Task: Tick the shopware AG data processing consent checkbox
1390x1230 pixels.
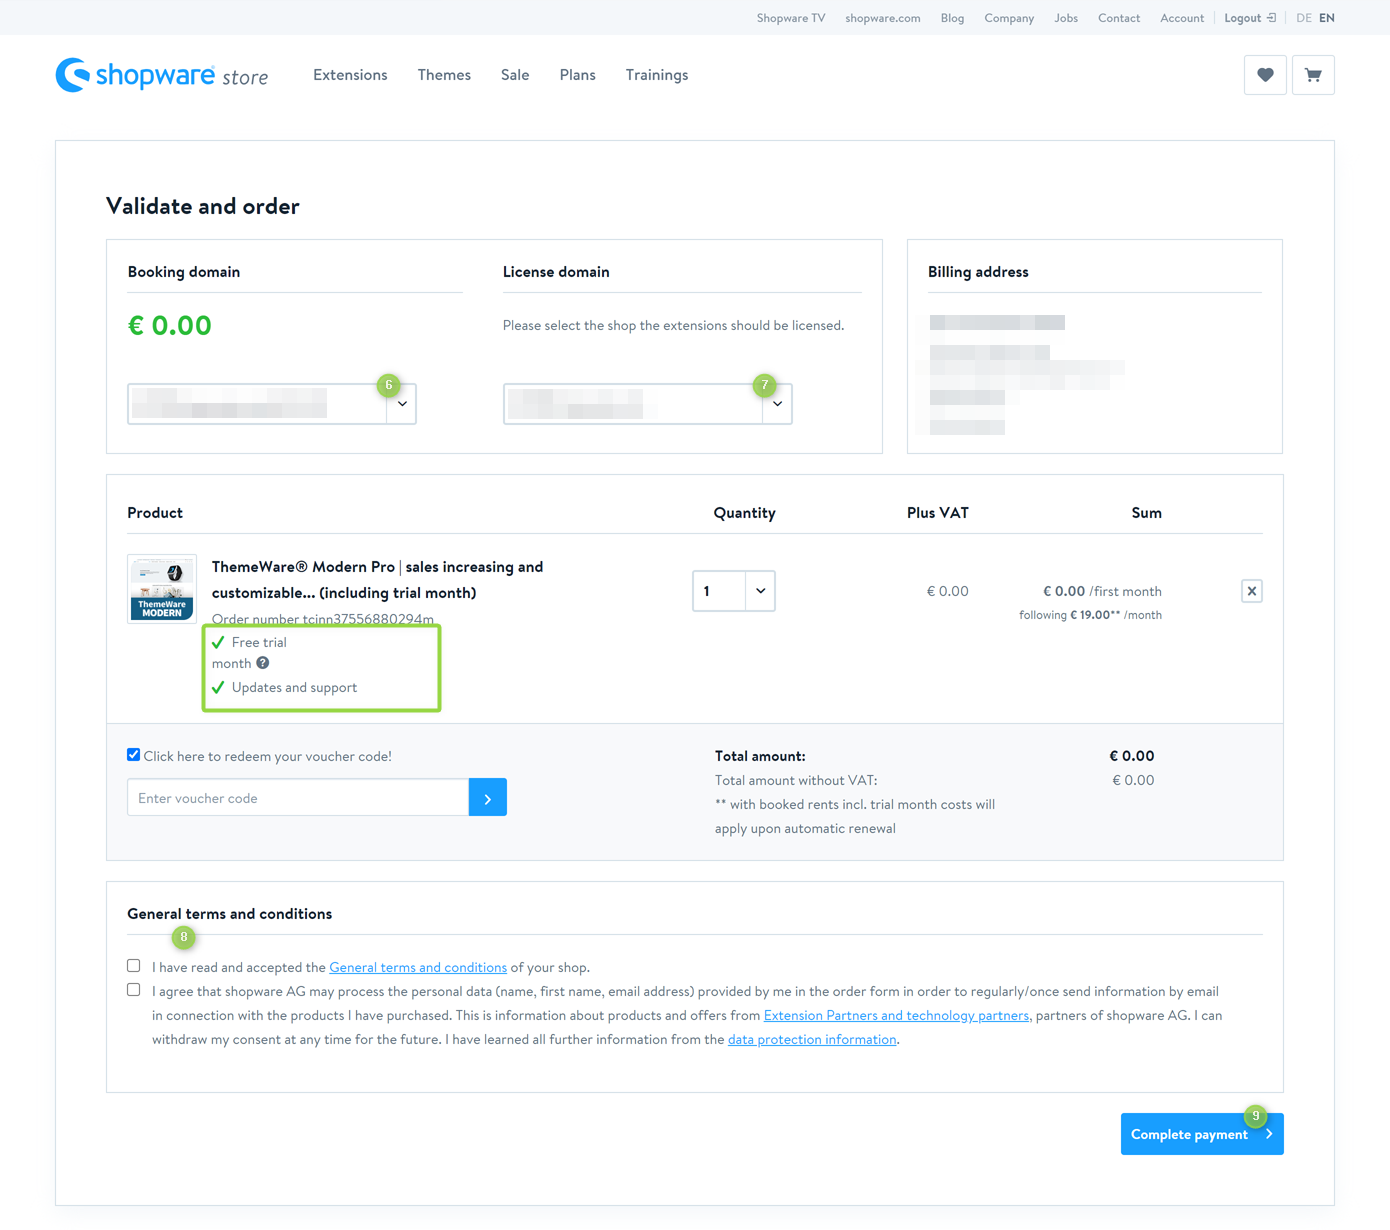Action: (x=134, y=990)
